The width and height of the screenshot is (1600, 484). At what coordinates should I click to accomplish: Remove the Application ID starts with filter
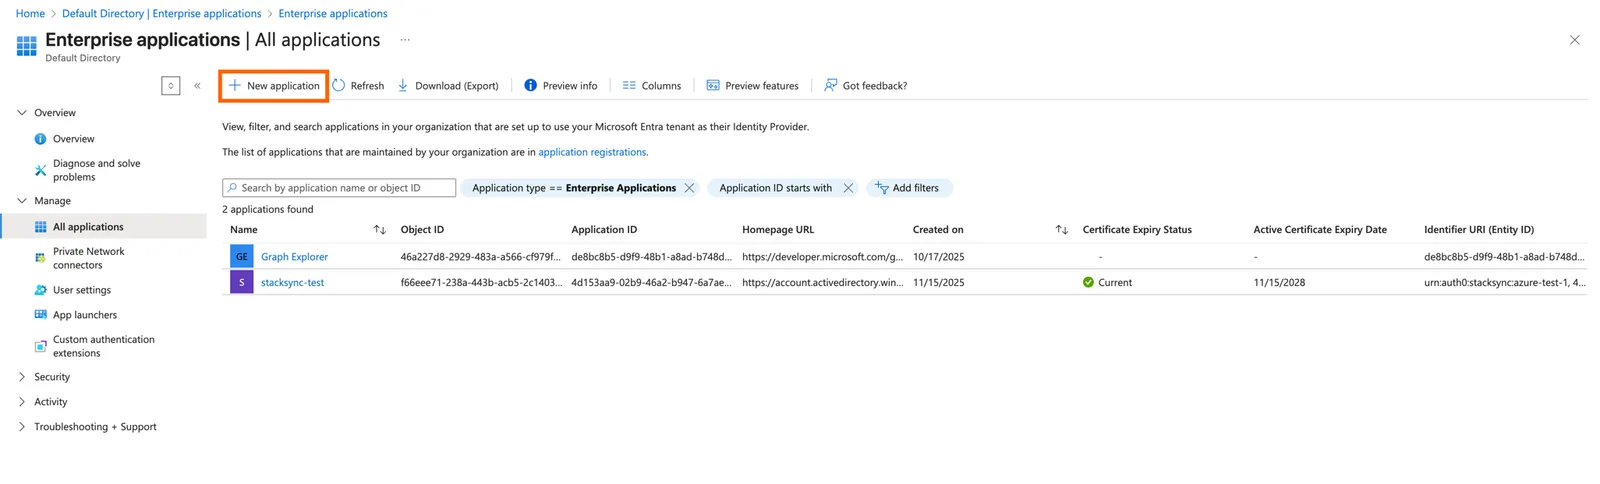pyautogui.click(x=848, y=188)
